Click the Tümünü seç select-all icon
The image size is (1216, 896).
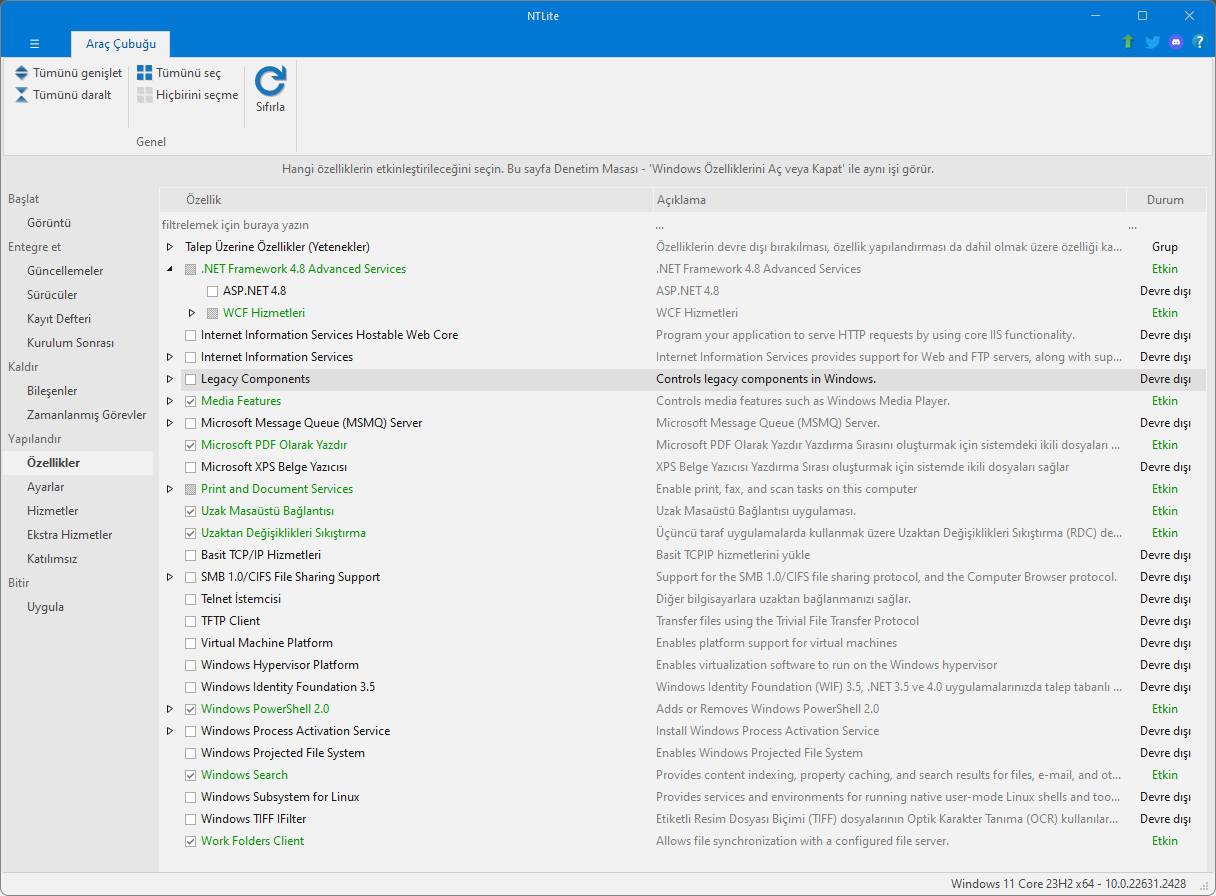coord(145,73)
